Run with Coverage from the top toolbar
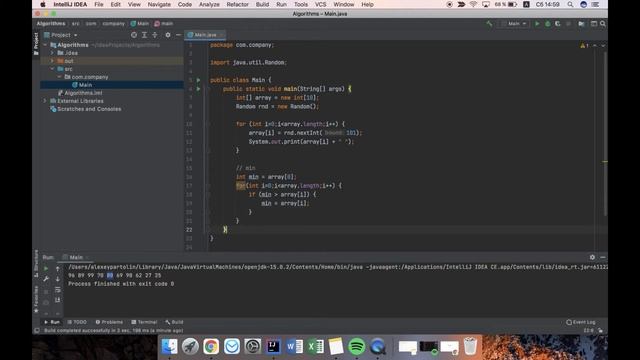This screenshot has width=640, height=360. point(558,24)
